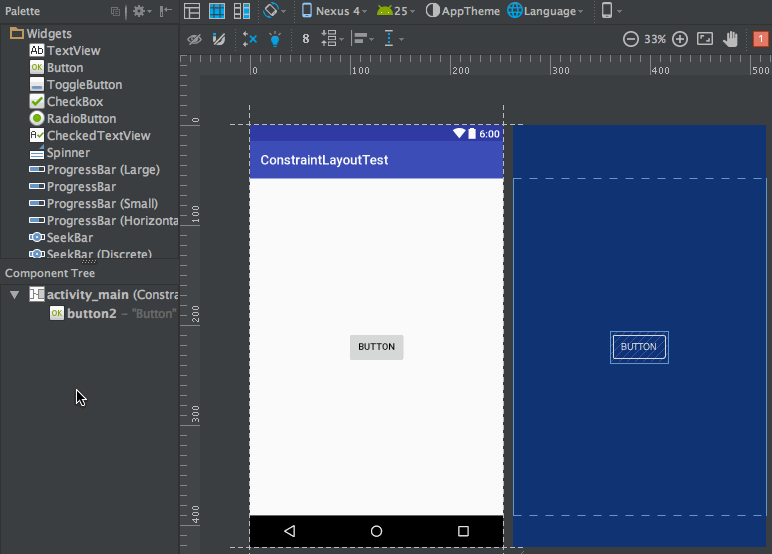
Task: Open the warnings indicator showing 1
Action: [x=760, y=39]
